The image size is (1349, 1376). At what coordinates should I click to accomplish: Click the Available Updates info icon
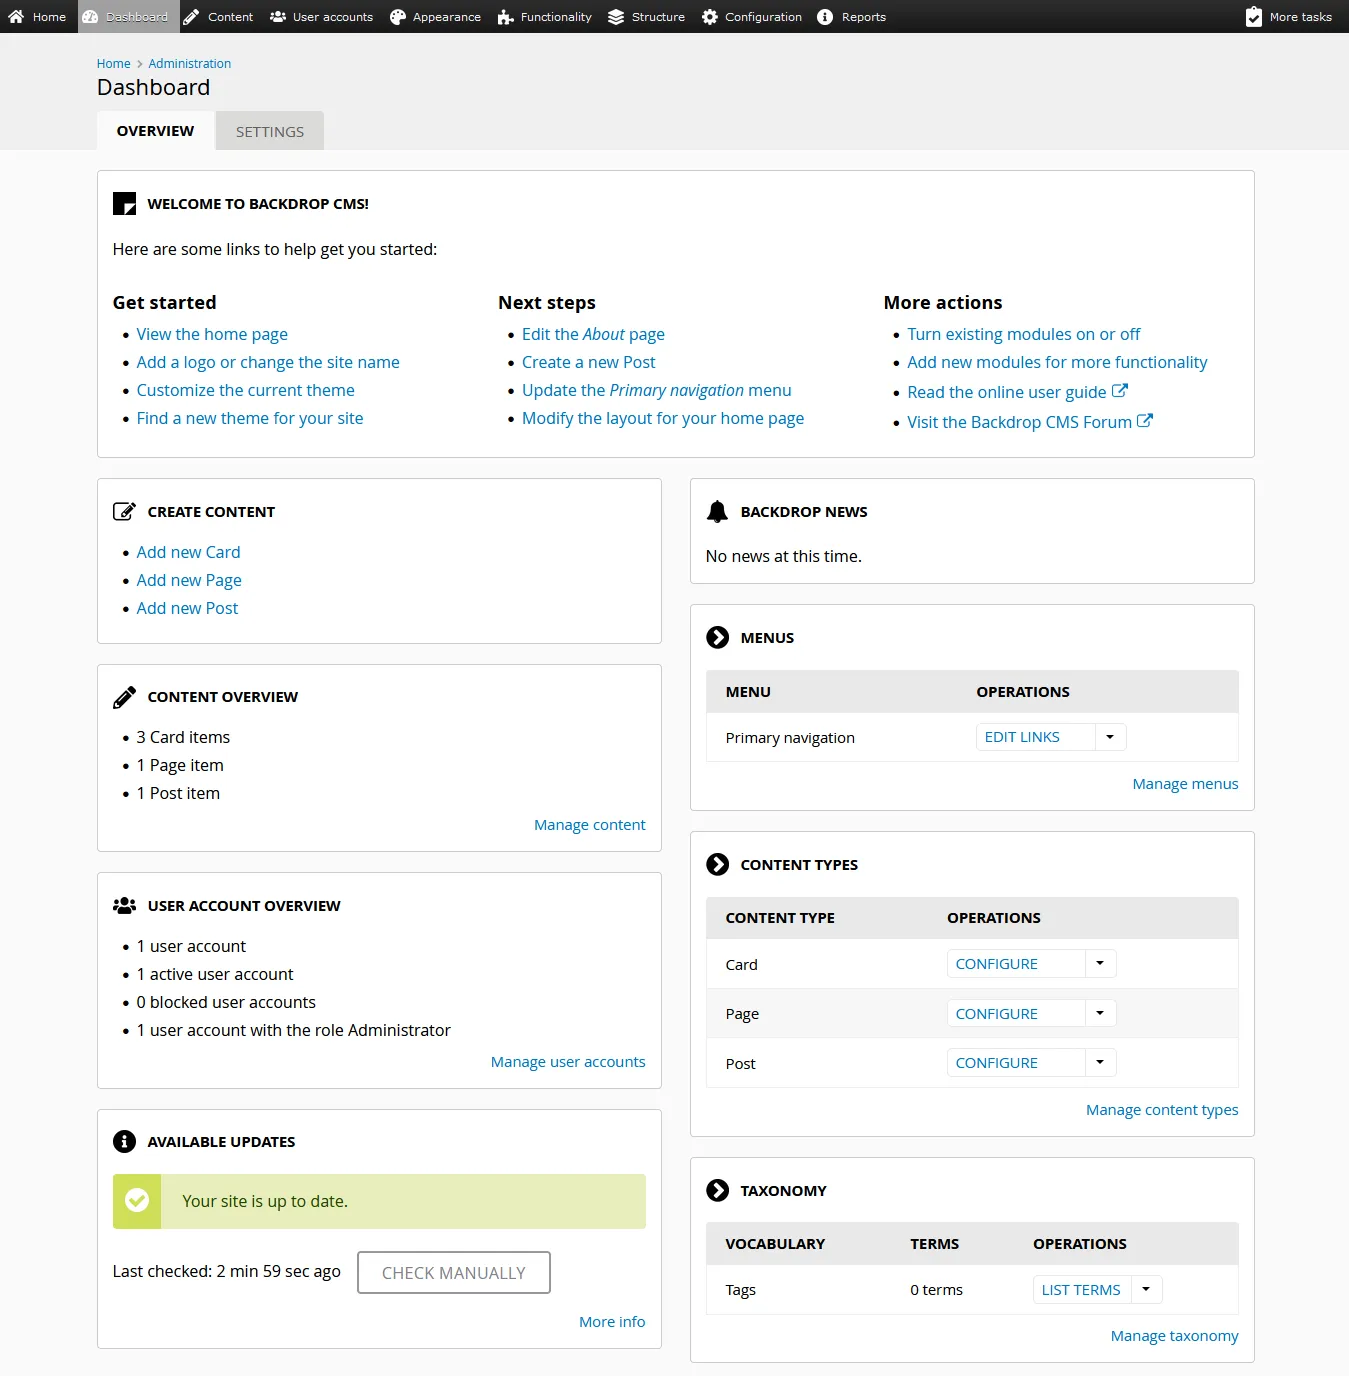point(124,1141)
